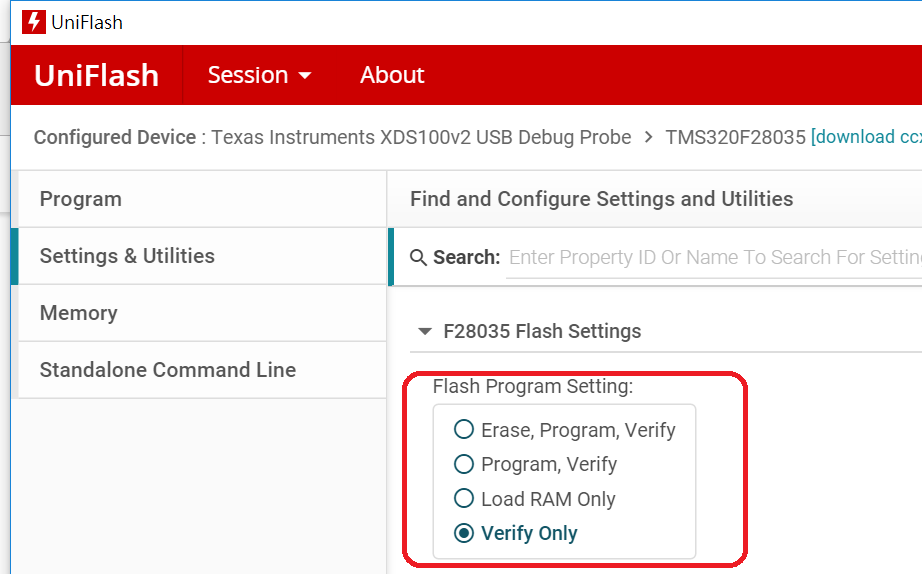Select the Settings & Utilities tab
922x574 pixels.
202,256
